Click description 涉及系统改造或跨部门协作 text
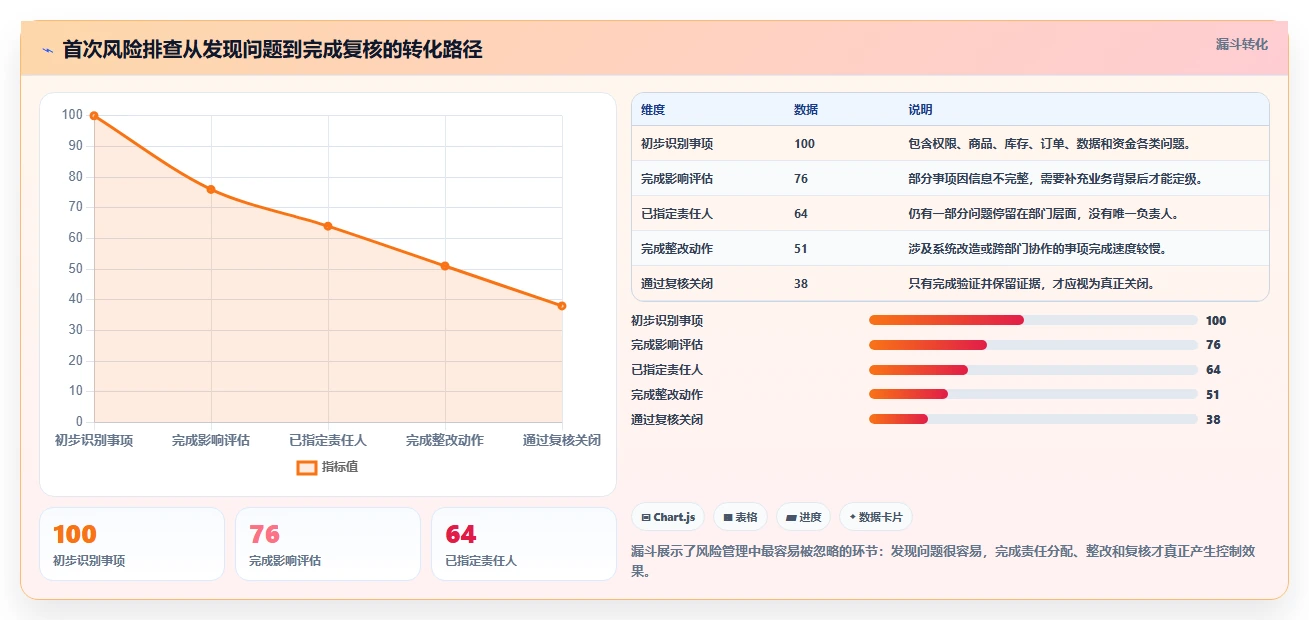Image resolution: width=1309 pixels, height=620 pixels. [x=1037, y=249]
